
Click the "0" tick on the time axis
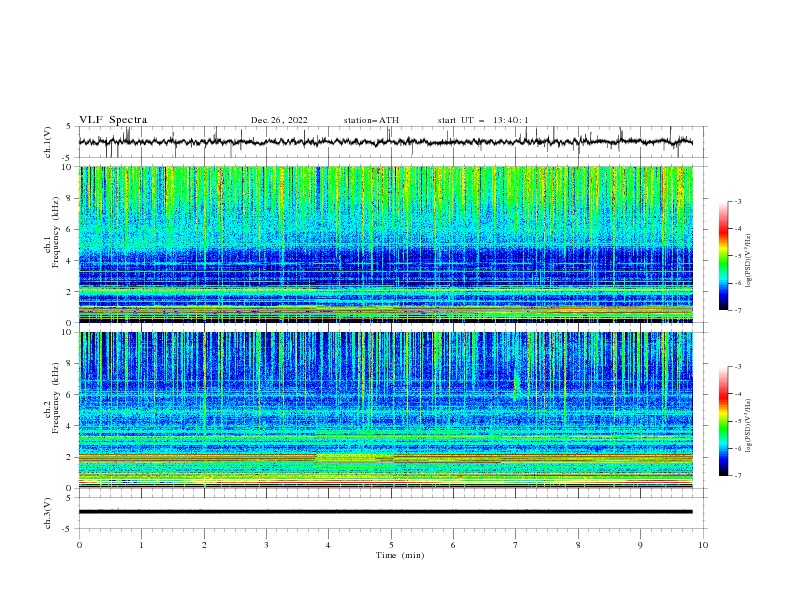pos(79,545)
